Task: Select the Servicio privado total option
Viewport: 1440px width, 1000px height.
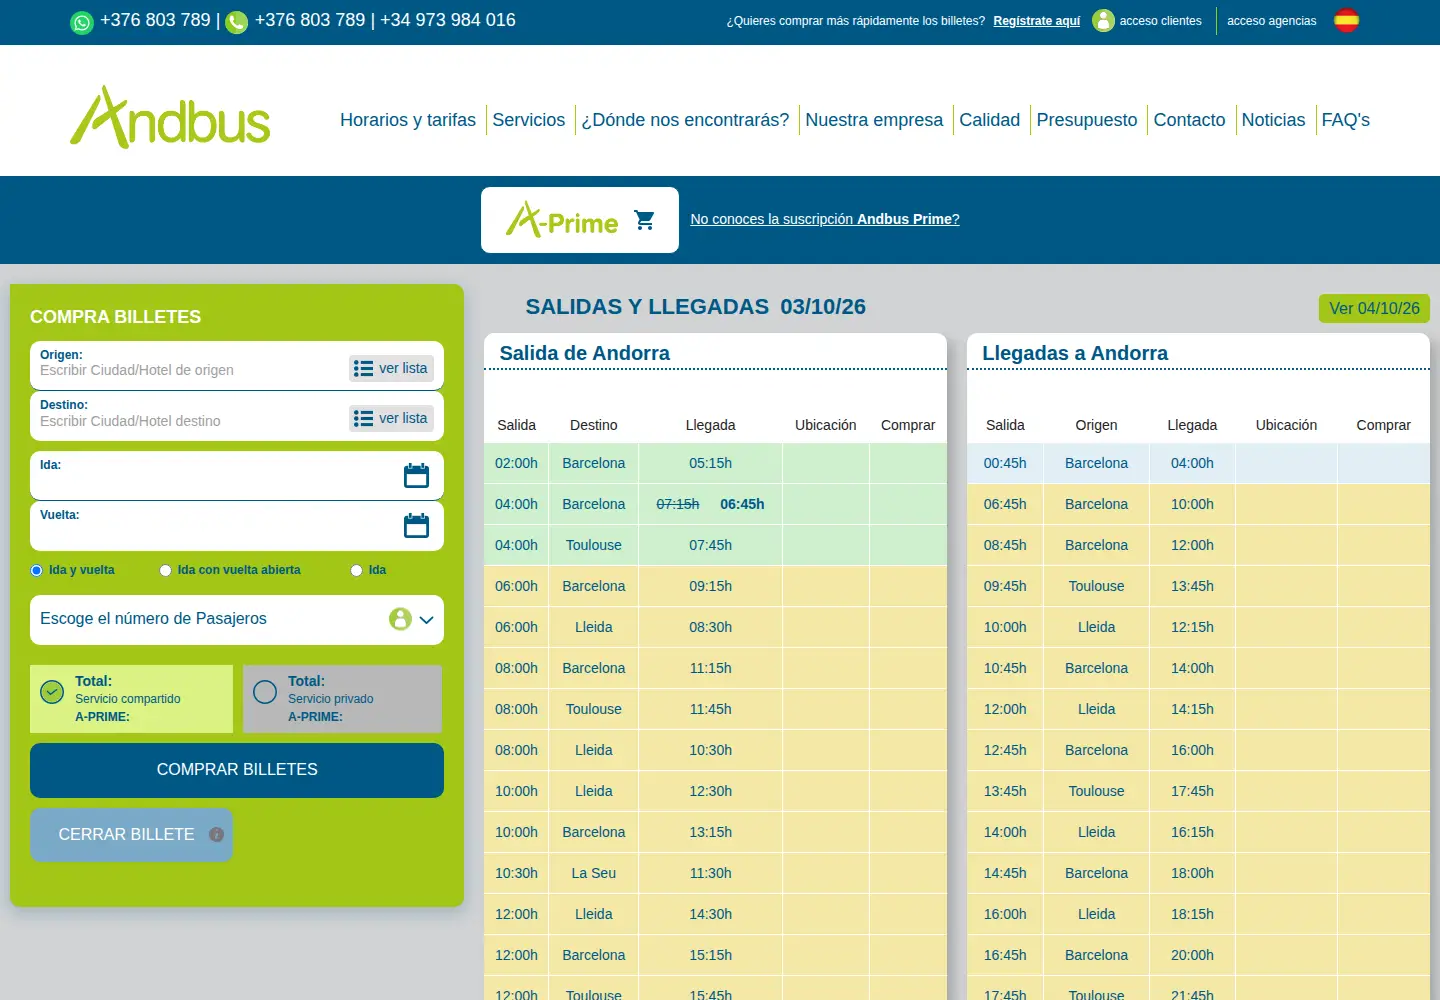Action: point(342,699)
